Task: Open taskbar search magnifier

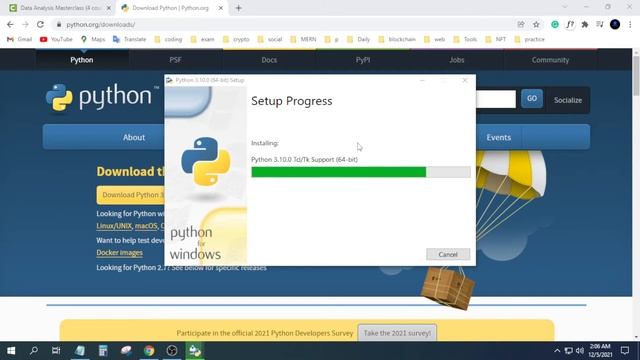Action: (x=34, y=351)
